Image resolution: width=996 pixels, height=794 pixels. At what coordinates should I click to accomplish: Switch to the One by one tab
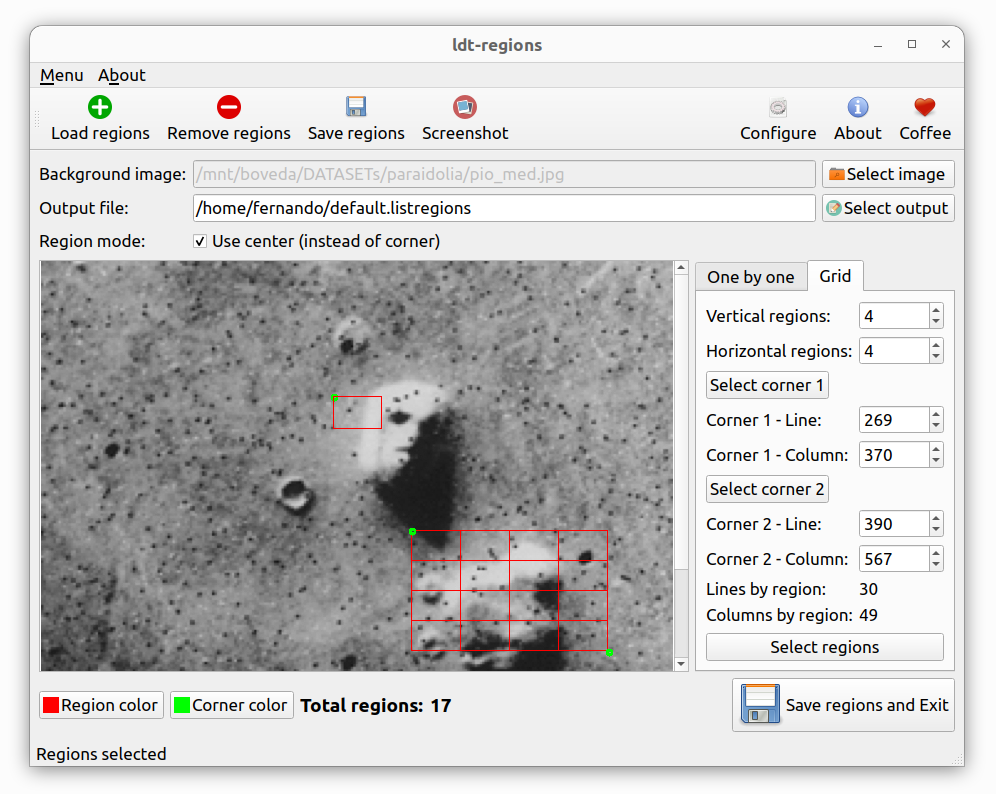tap(751, 278)
